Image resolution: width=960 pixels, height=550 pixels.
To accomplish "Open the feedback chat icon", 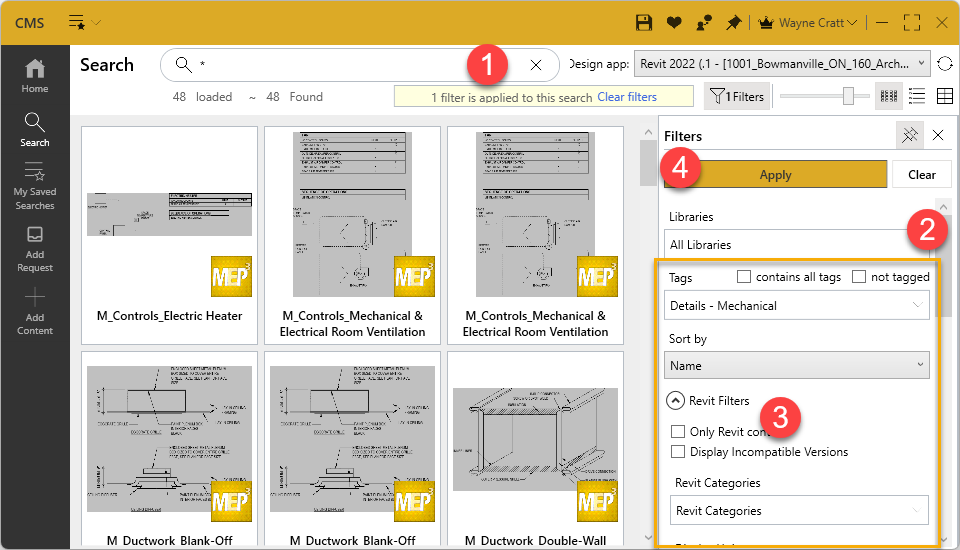I will 704,22.
